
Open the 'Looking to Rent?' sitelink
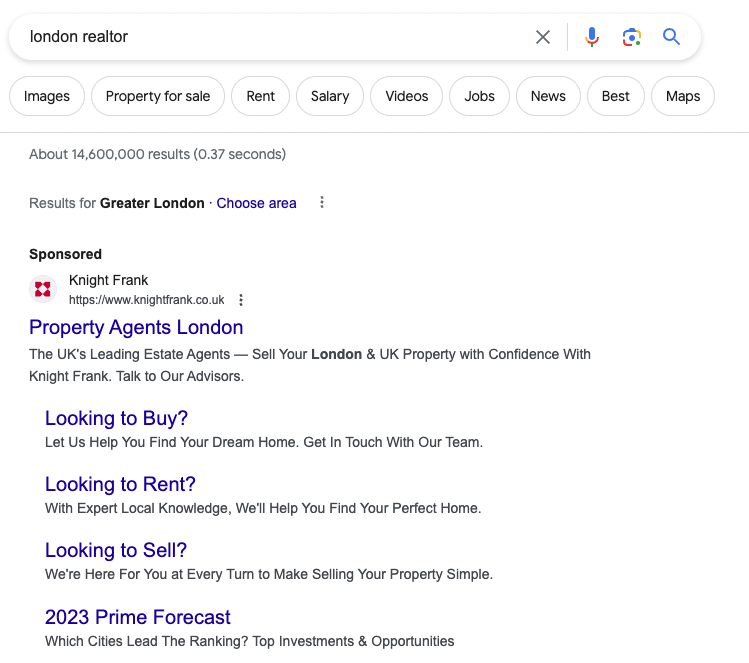pos(120,484)
